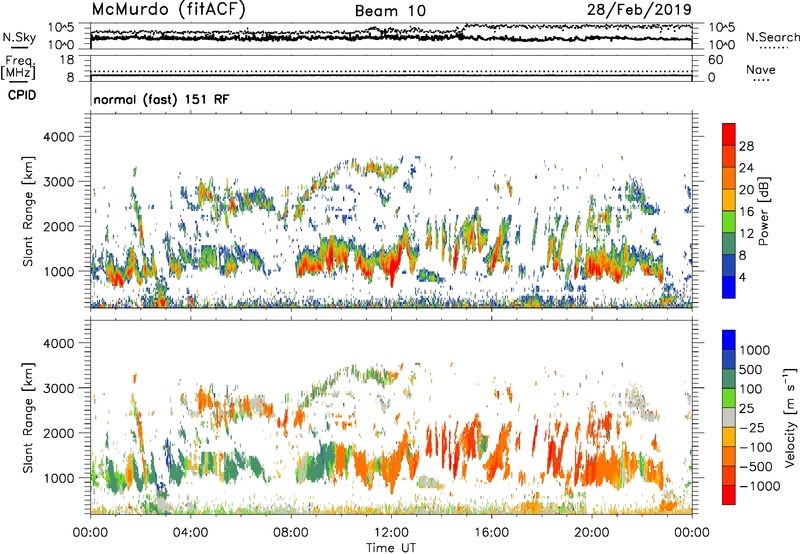
Task: Click the right 10^0 tick on the noise panel
Action: click(x=721, y=45)
